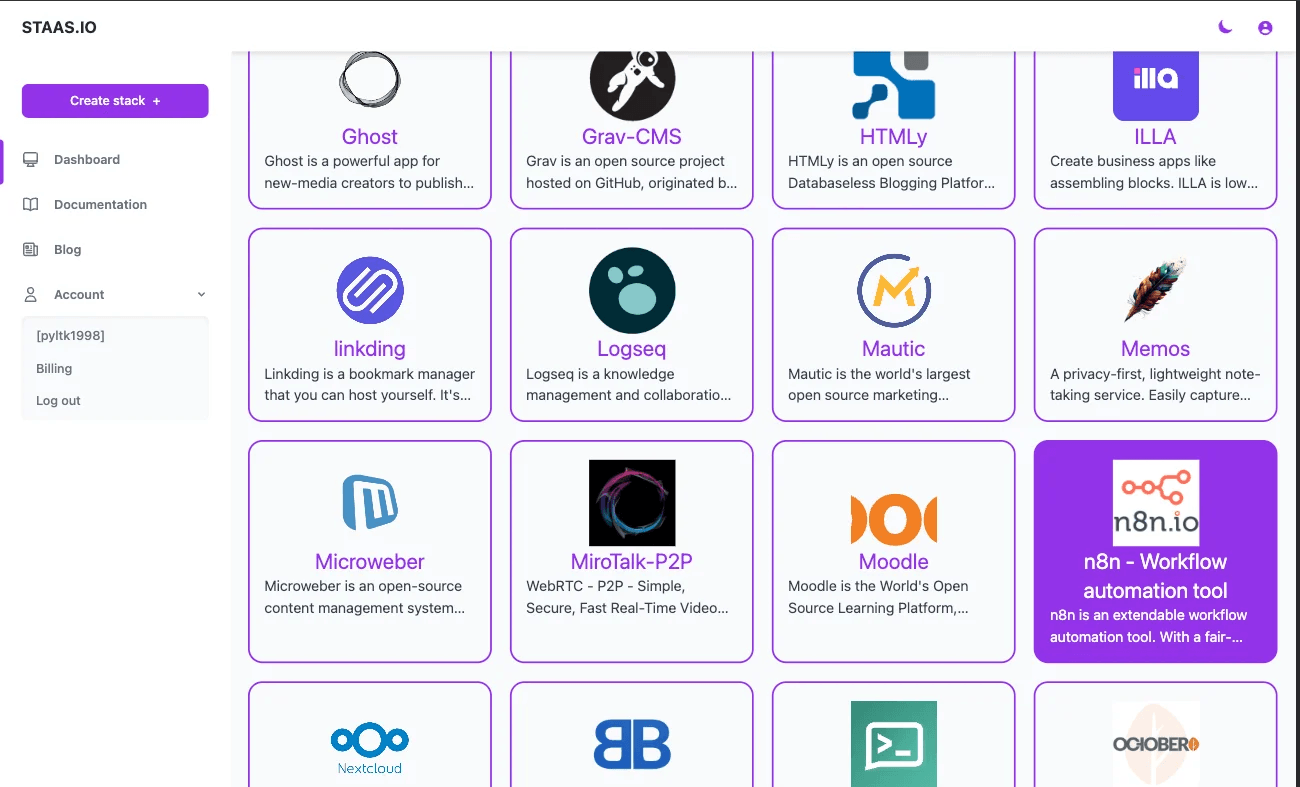The image size is (1300, 787).
Task: Click the Mautic M logo
Action: [894, 291]
